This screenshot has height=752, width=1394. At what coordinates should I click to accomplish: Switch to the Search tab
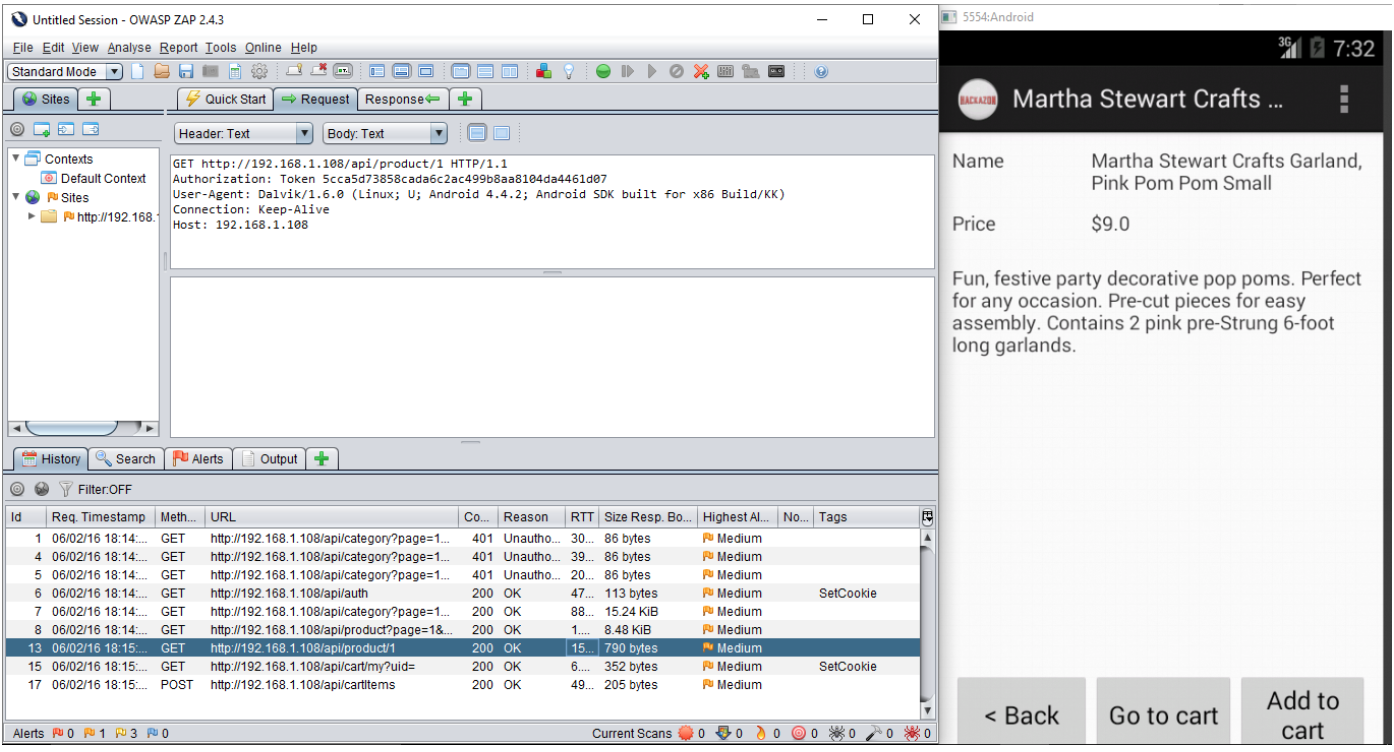click(x=126, y=459)
